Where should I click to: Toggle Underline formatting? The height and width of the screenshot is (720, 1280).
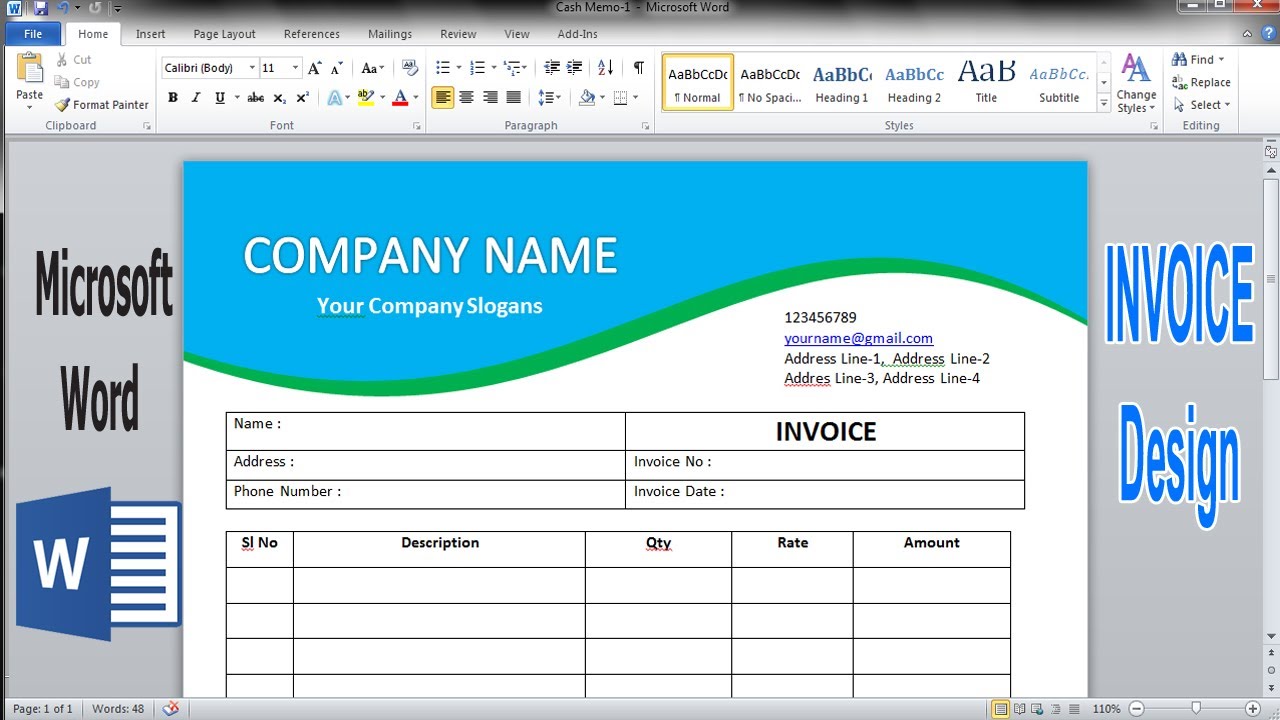coord(218,98)
